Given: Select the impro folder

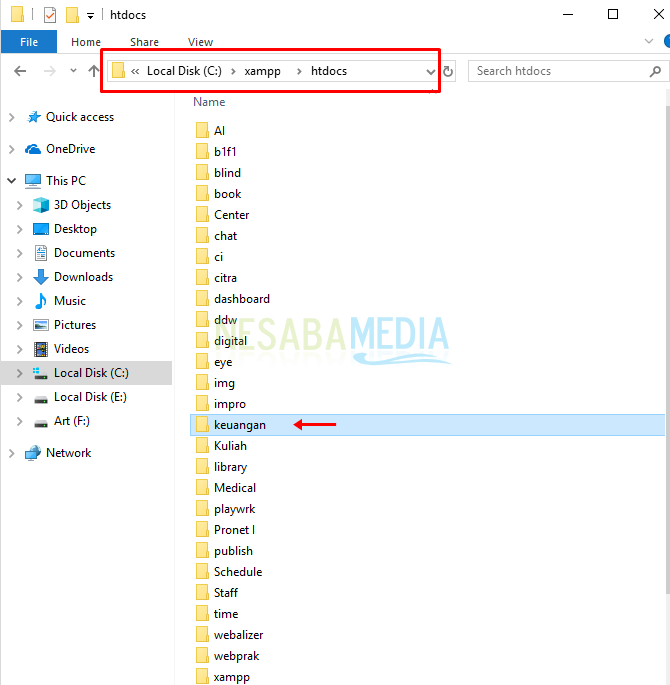Looking at the screenshot, I should [230, 404].
